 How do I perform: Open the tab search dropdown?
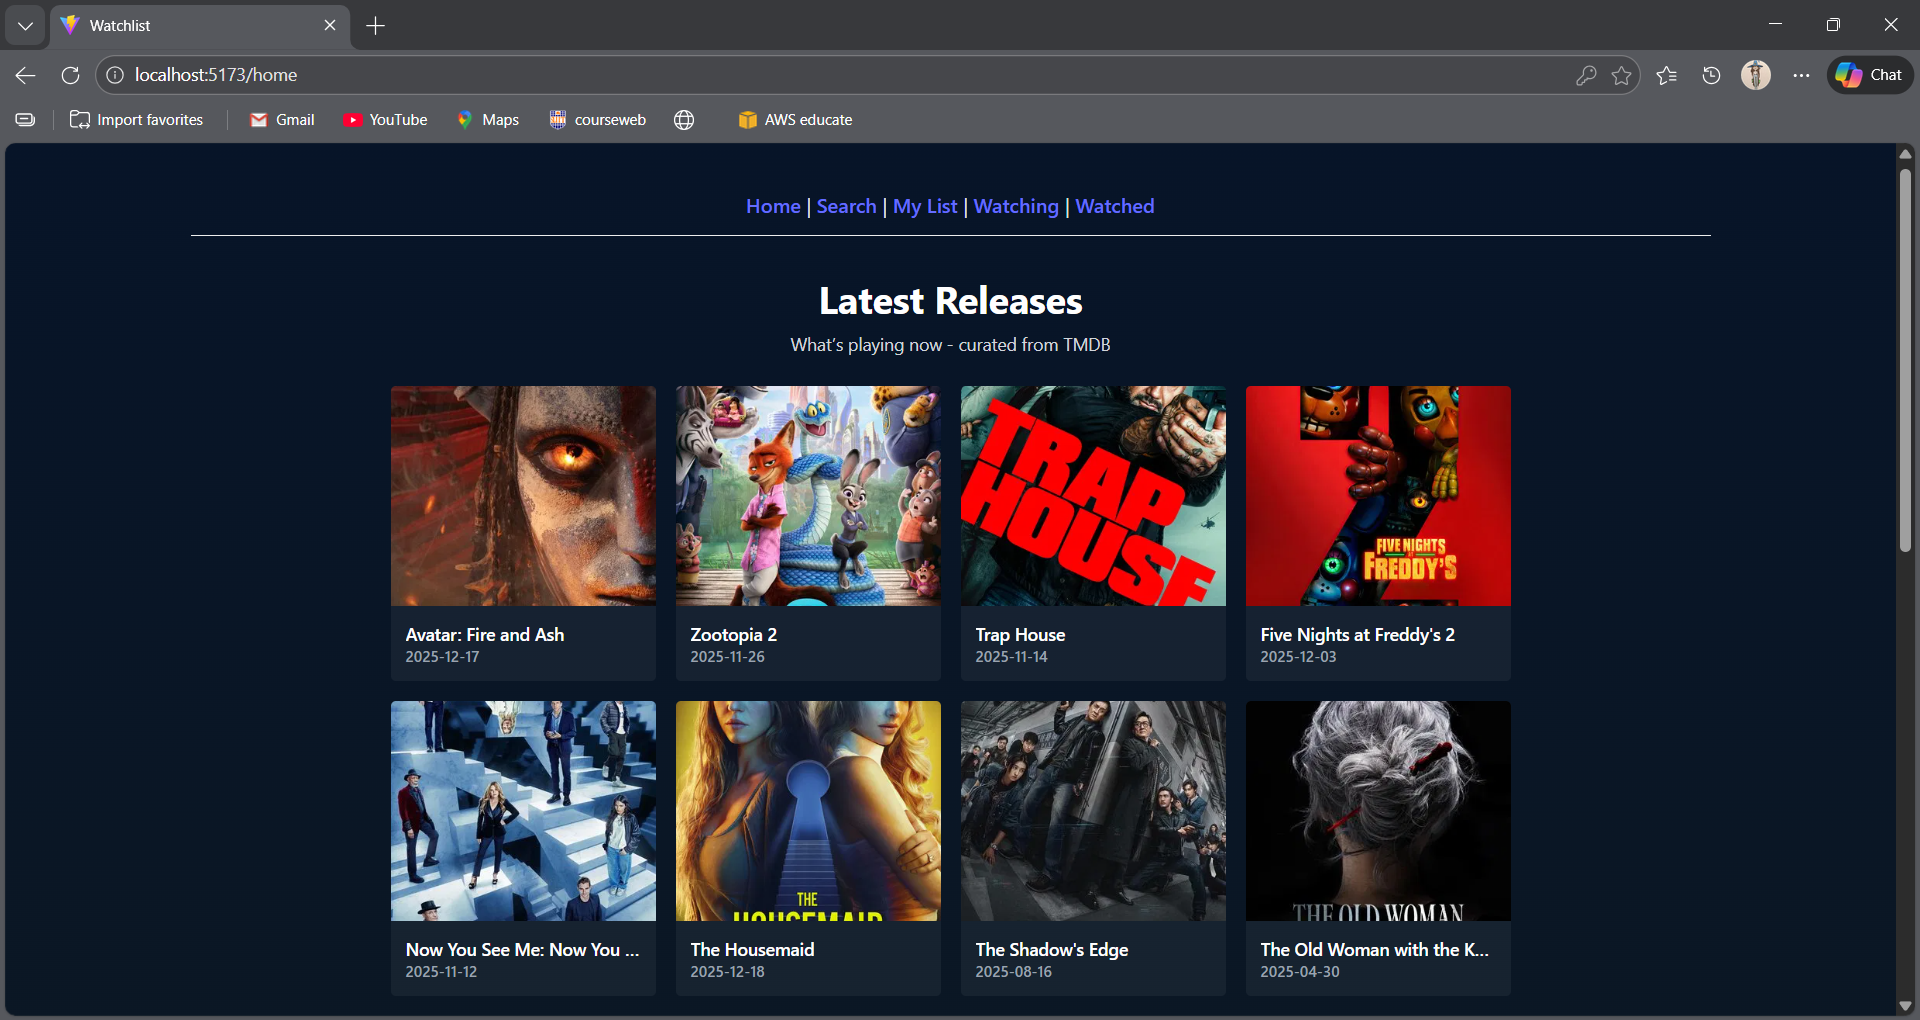point(25,25)
